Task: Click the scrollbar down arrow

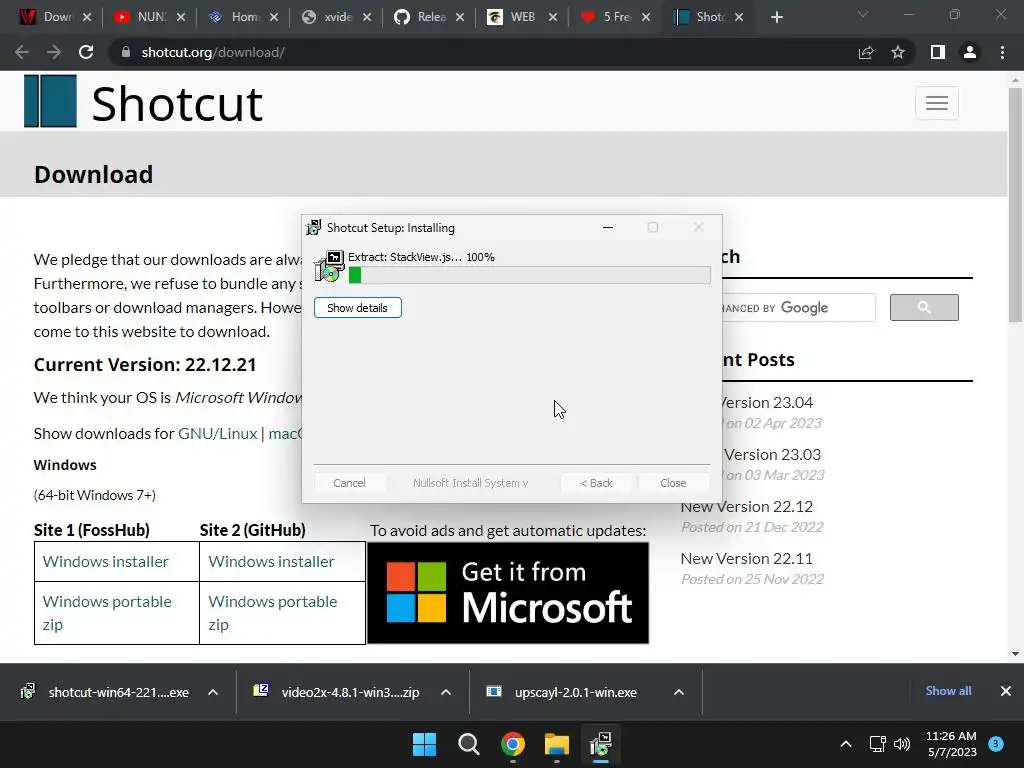Action: click(x=1015, y=654)
